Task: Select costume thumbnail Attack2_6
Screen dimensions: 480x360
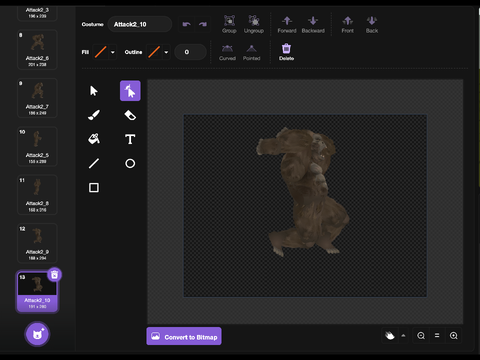Action: [37, 50]
